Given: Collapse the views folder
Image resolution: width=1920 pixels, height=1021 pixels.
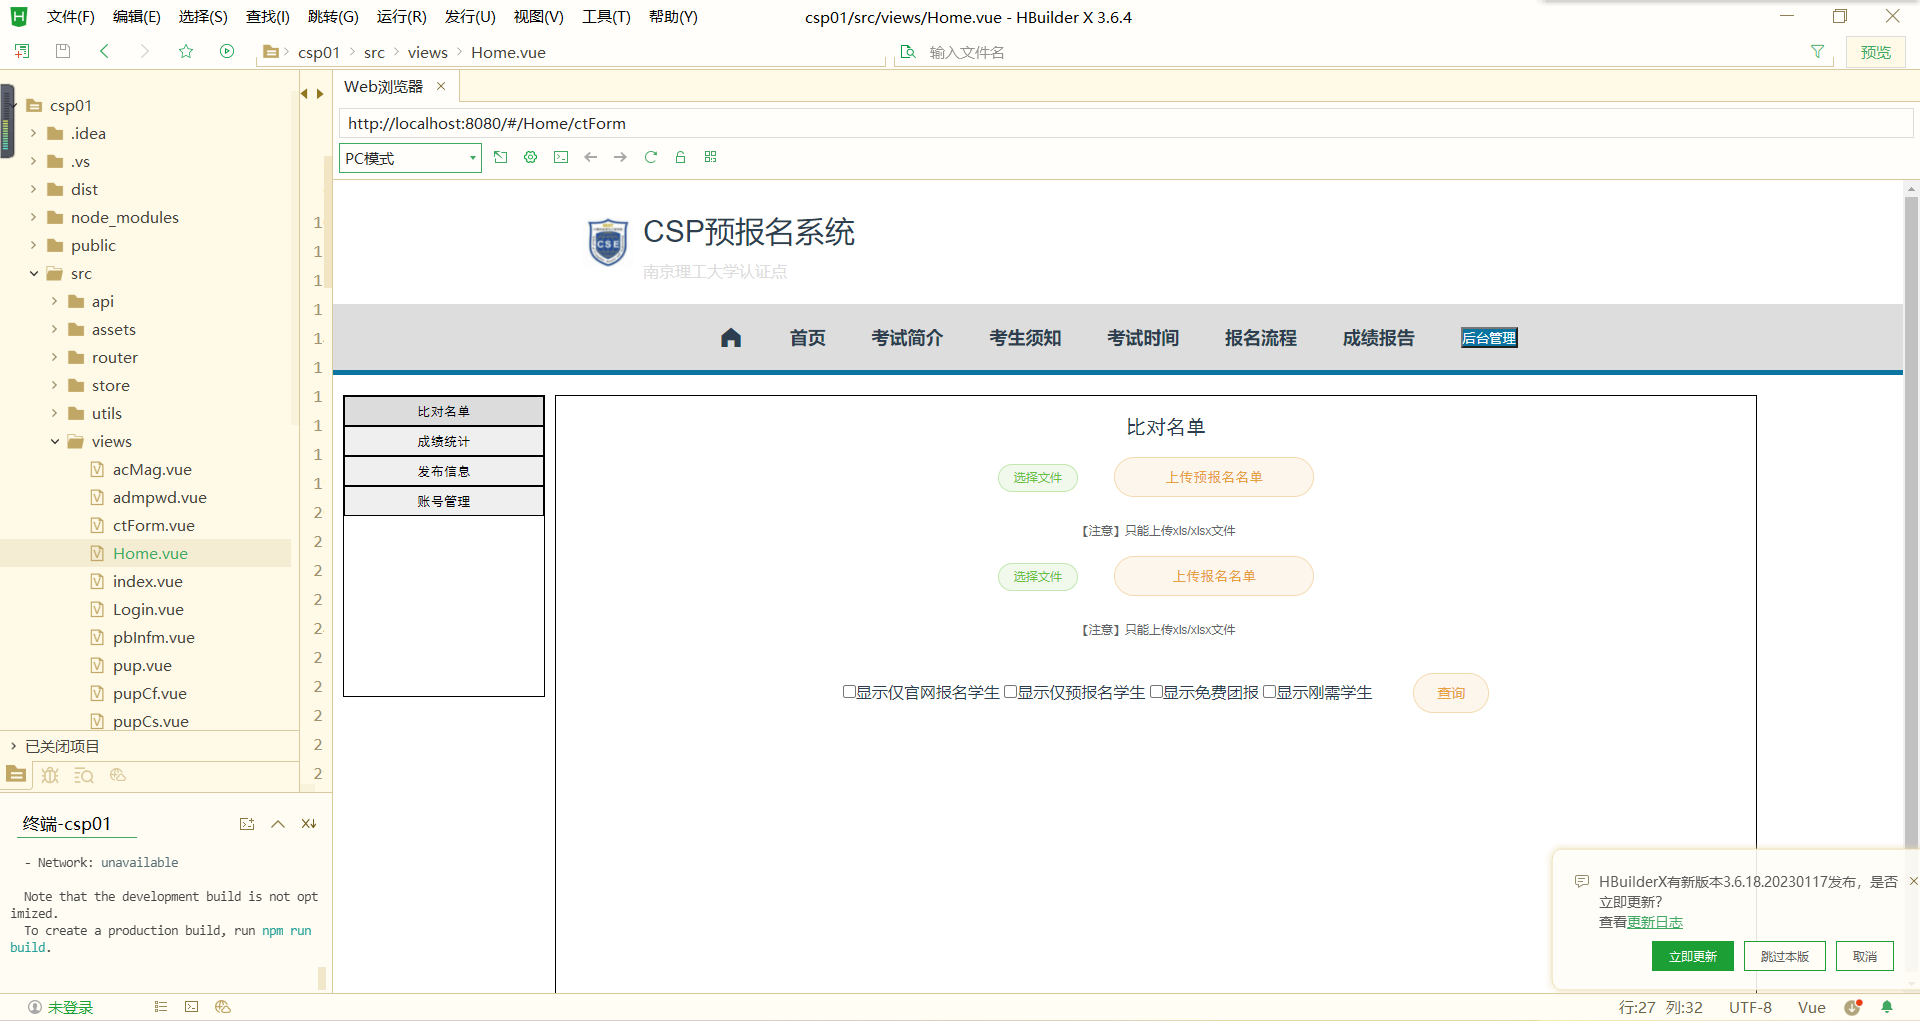Looking at the screenshot, I should 54,441.
